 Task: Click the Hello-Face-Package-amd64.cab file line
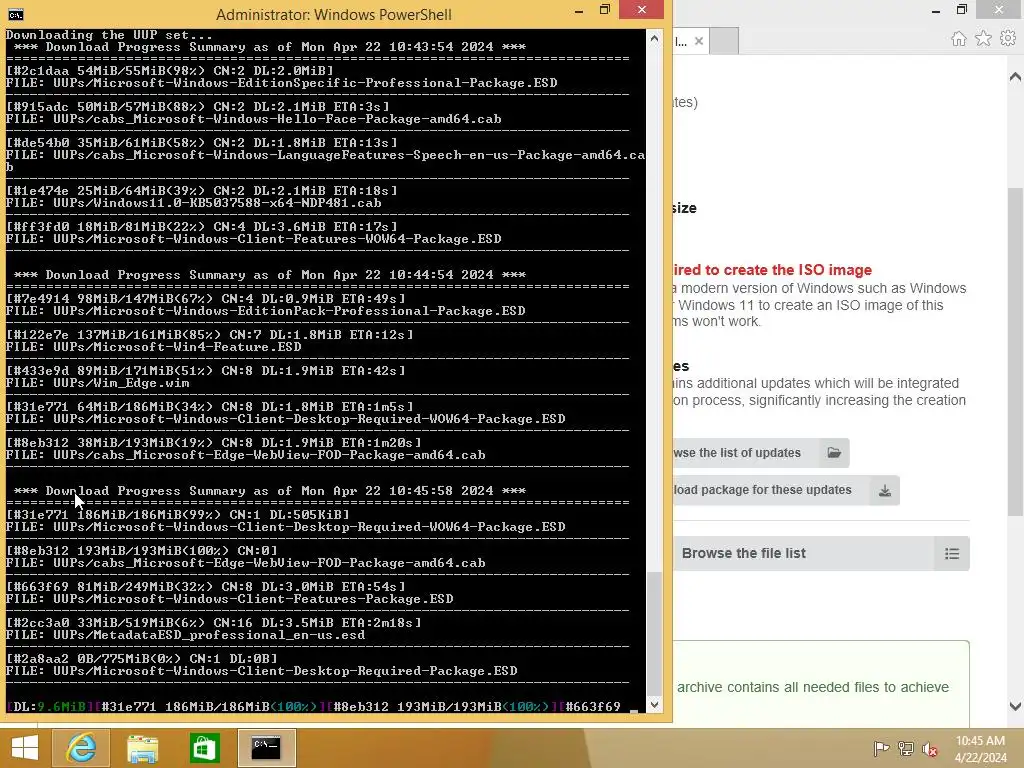coord(253,119)
